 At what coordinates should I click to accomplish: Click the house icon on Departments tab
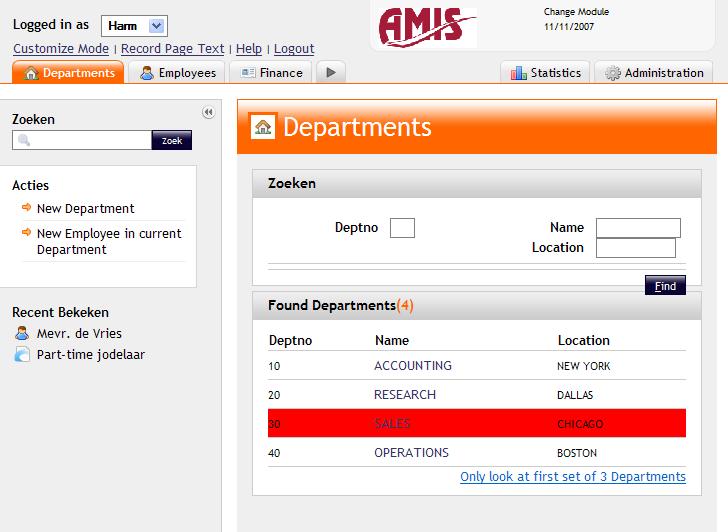31,73
